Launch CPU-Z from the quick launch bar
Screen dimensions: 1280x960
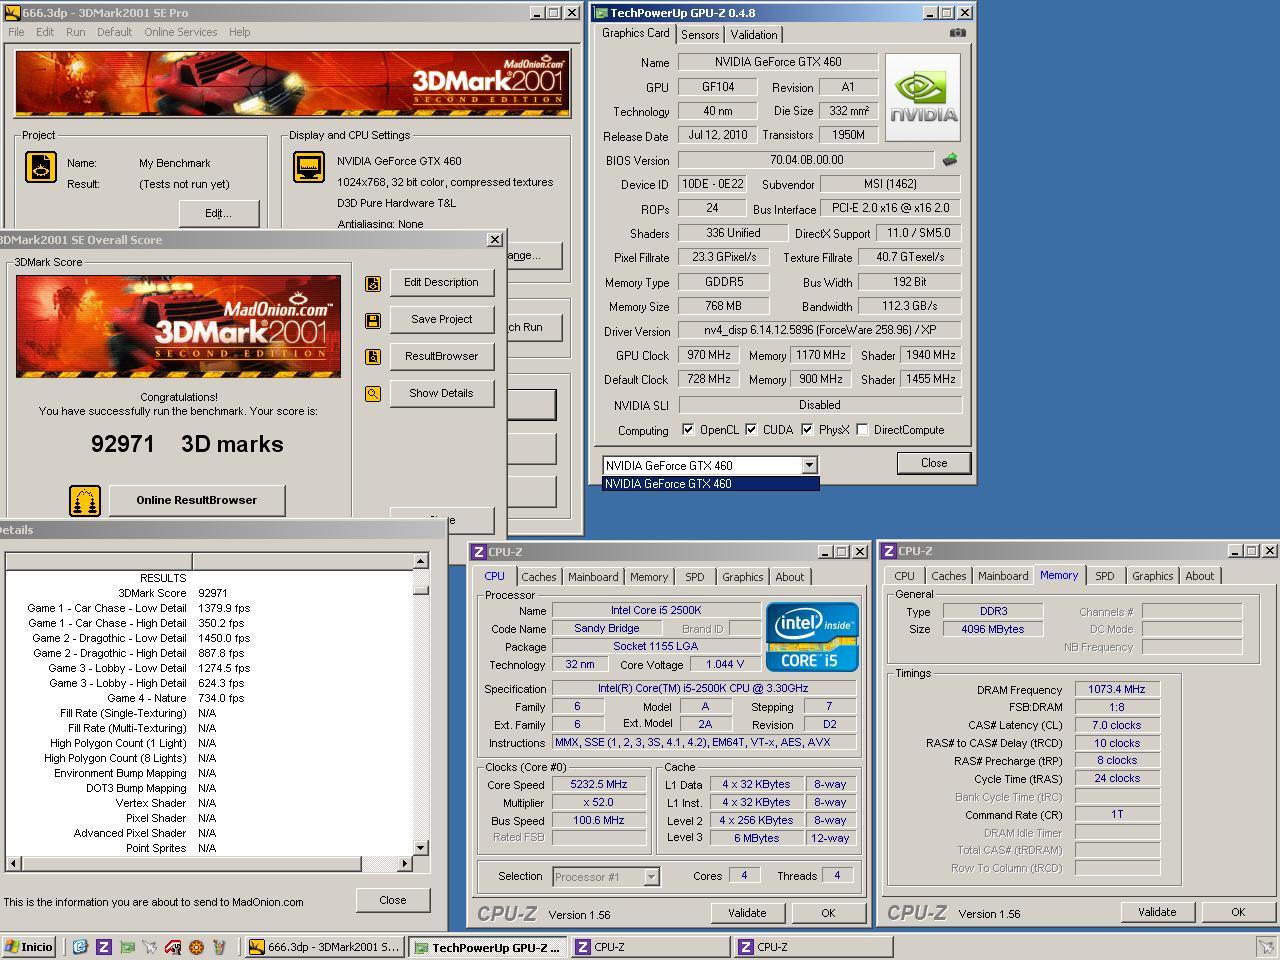(x=103, y=947)
